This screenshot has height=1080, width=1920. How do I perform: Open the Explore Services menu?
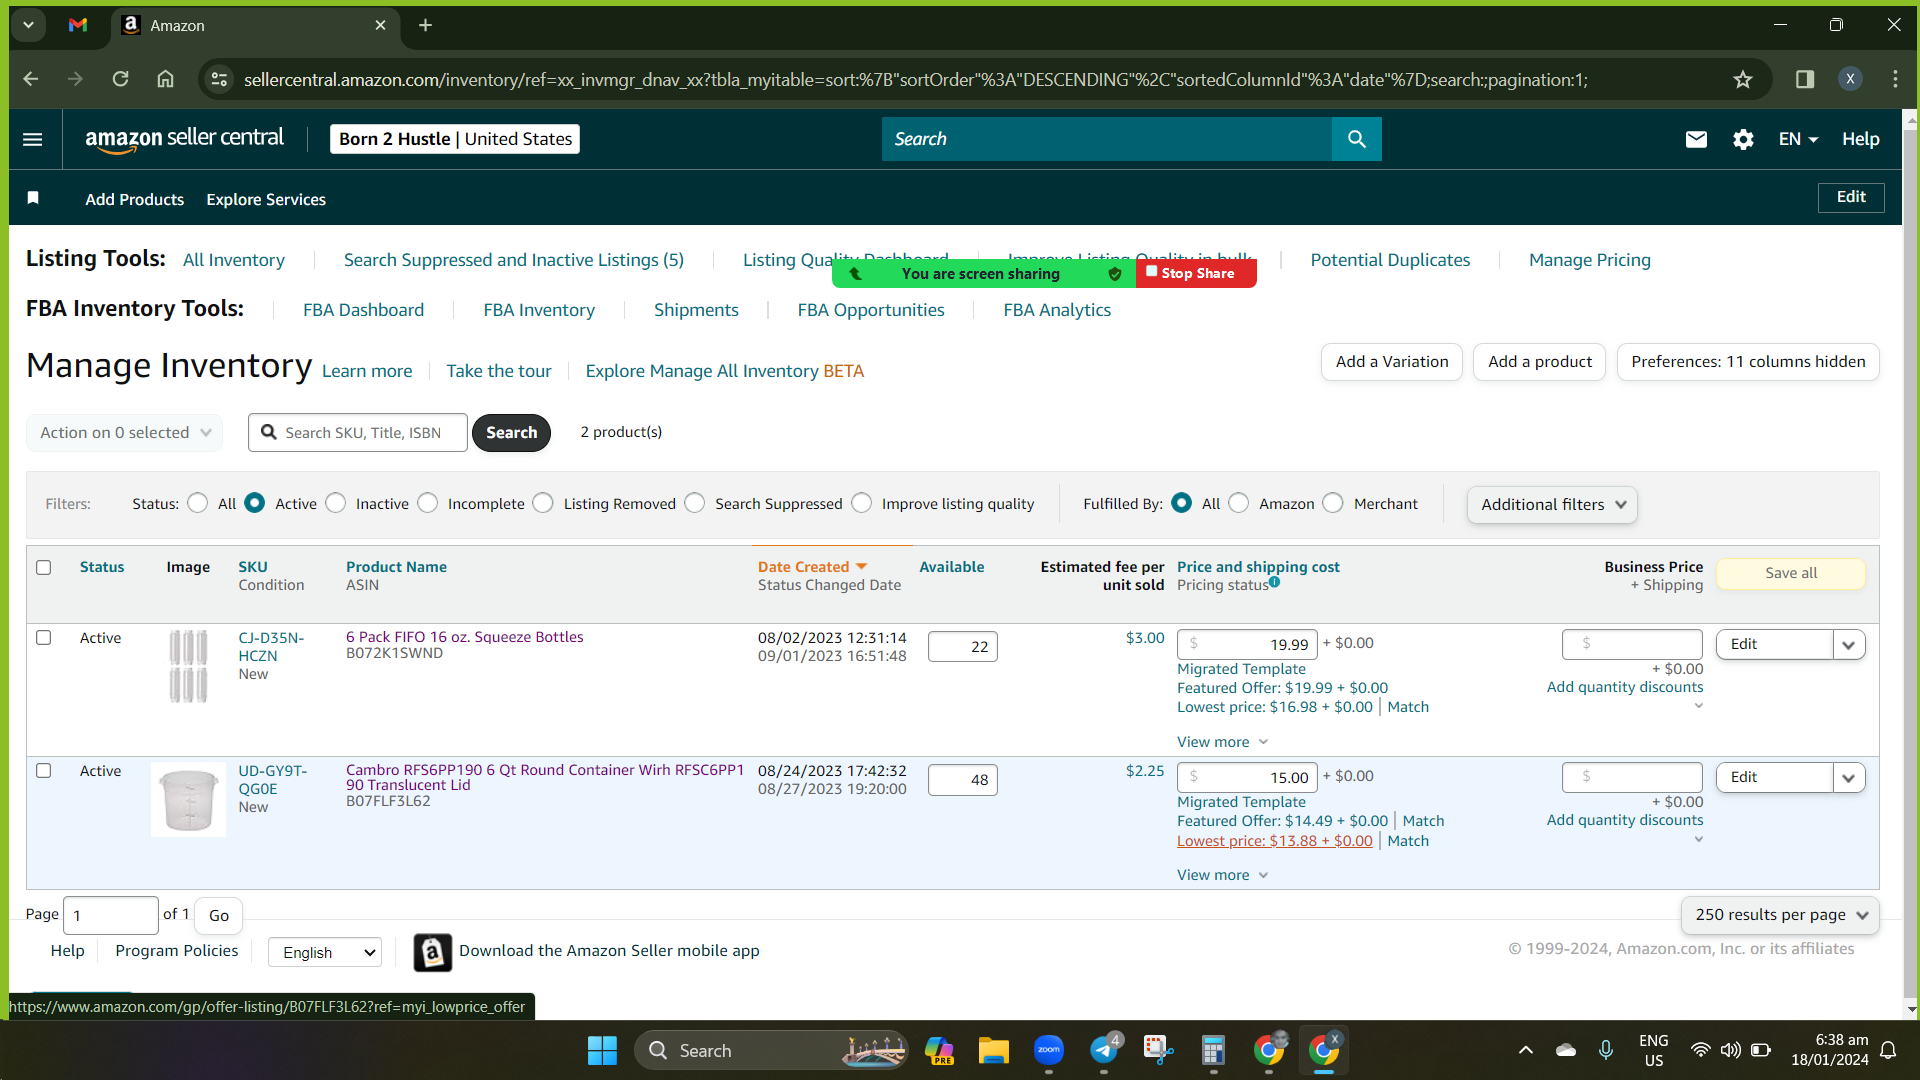266,199
